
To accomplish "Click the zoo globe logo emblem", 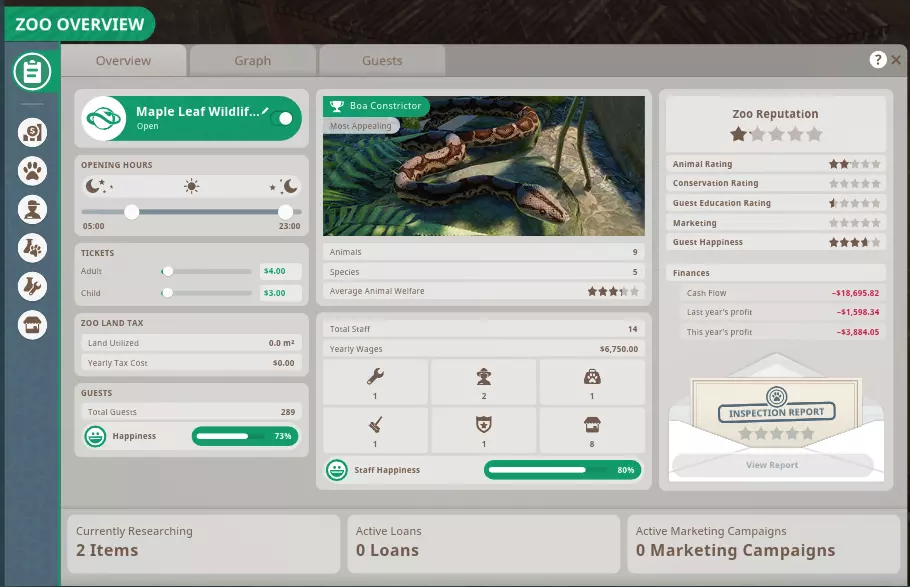I will coord(104,118).
